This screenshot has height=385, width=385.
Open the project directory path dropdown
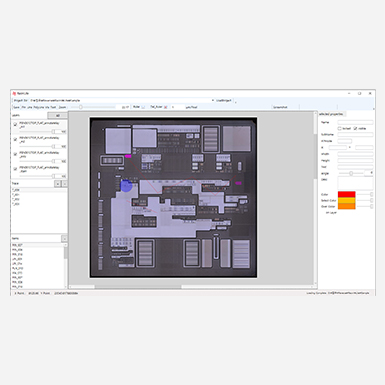pyautogui.click(x=213, y=100)
